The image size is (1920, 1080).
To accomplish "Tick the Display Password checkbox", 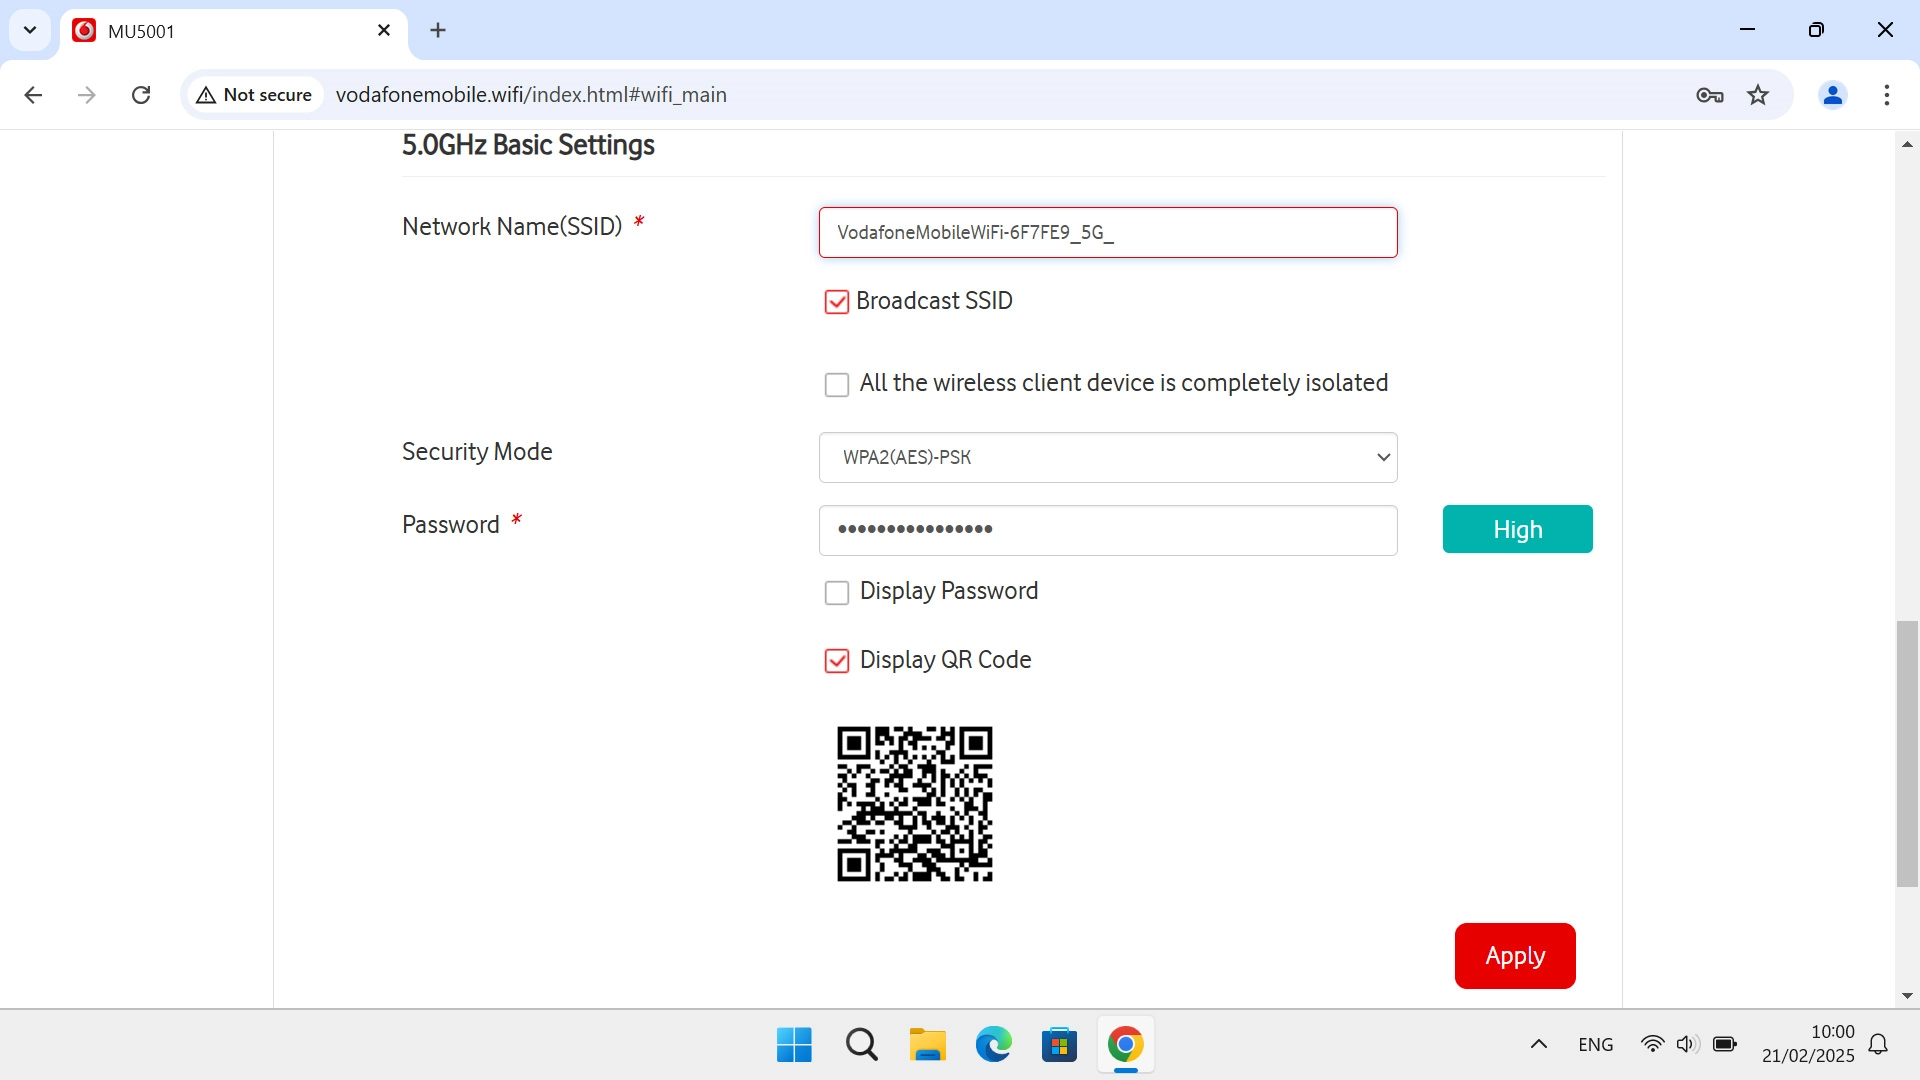I will (836, 593).
